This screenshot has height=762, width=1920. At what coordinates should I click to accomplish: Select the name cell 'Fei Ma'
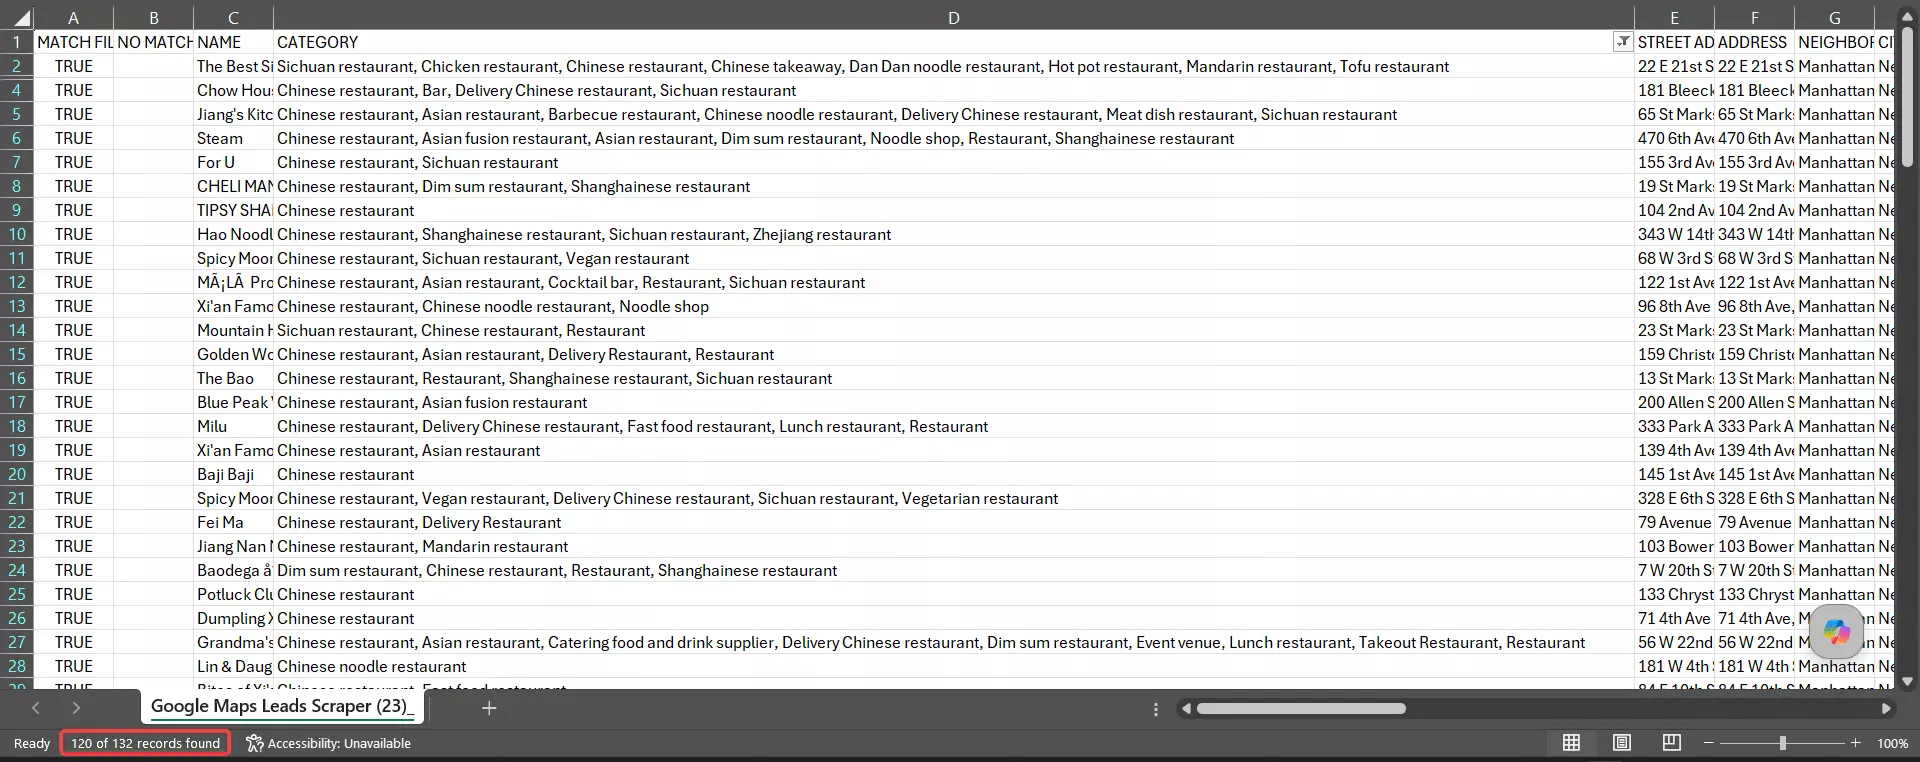coord(233,522)
